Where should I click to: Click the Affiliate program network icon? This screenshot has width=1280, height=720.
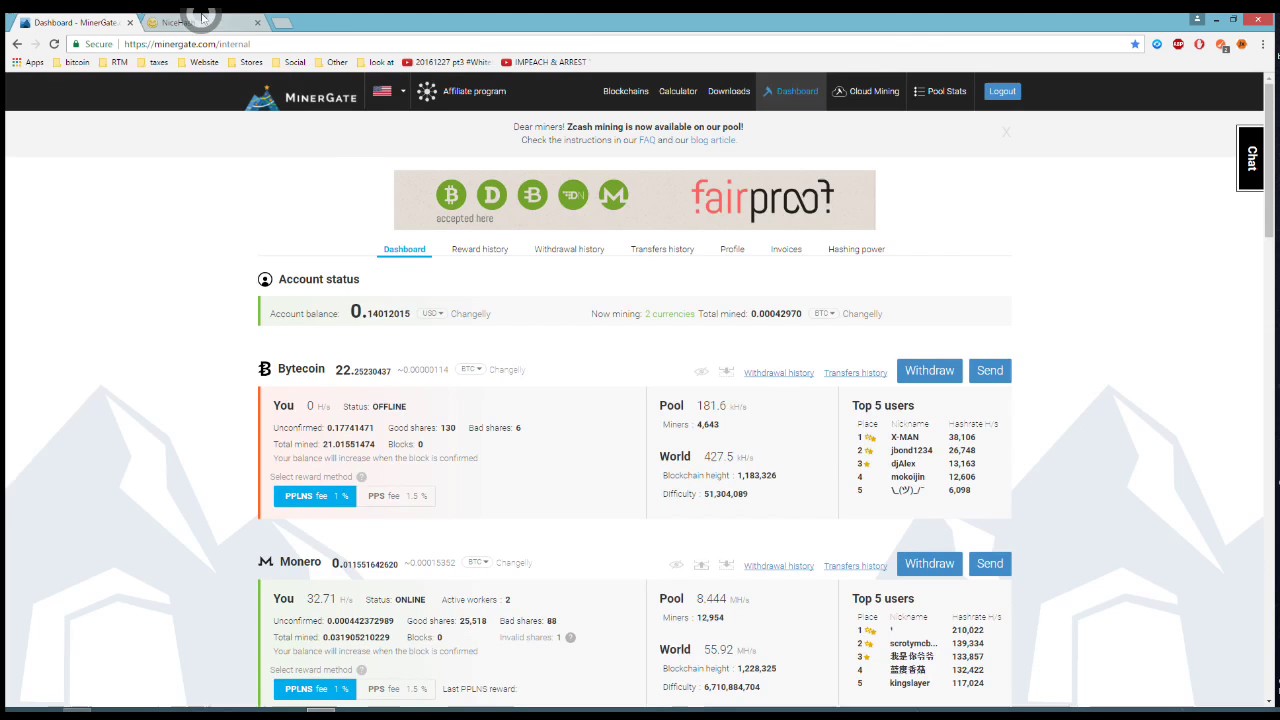pyautogui.click(x=427, y=91)
